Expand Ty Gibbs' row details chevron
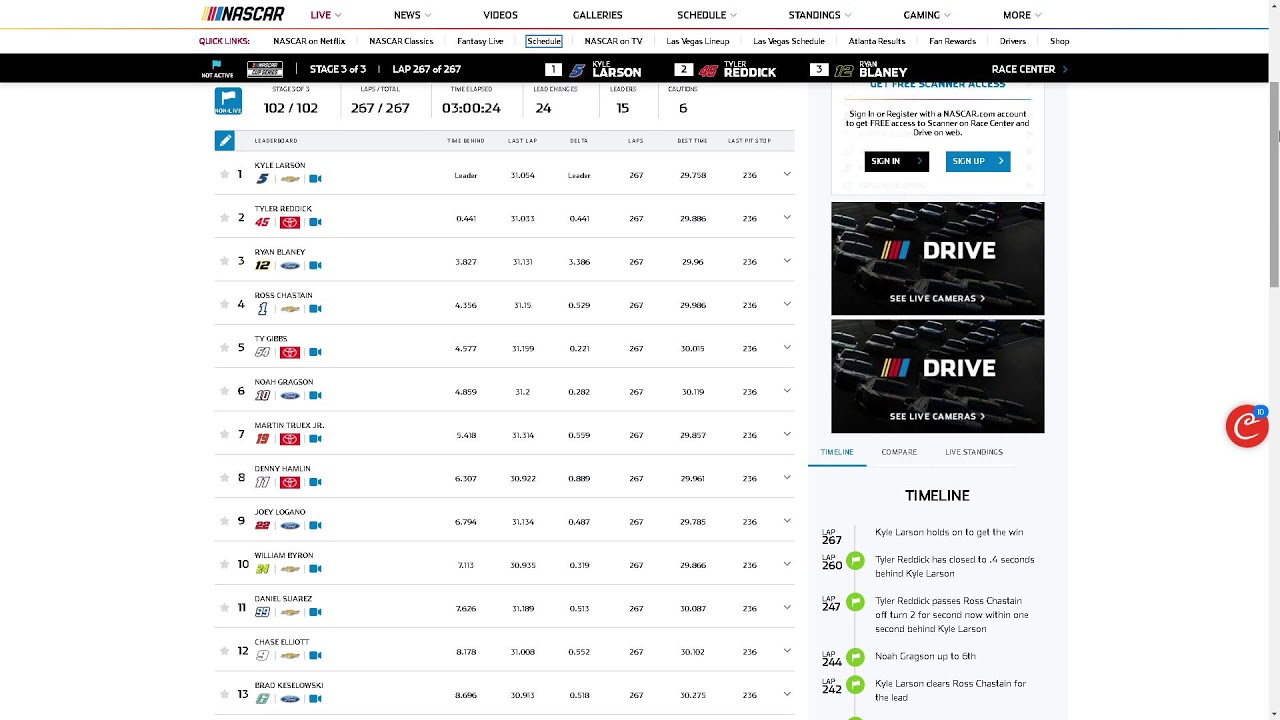The image size is (1280, 720). pos(787,347)
